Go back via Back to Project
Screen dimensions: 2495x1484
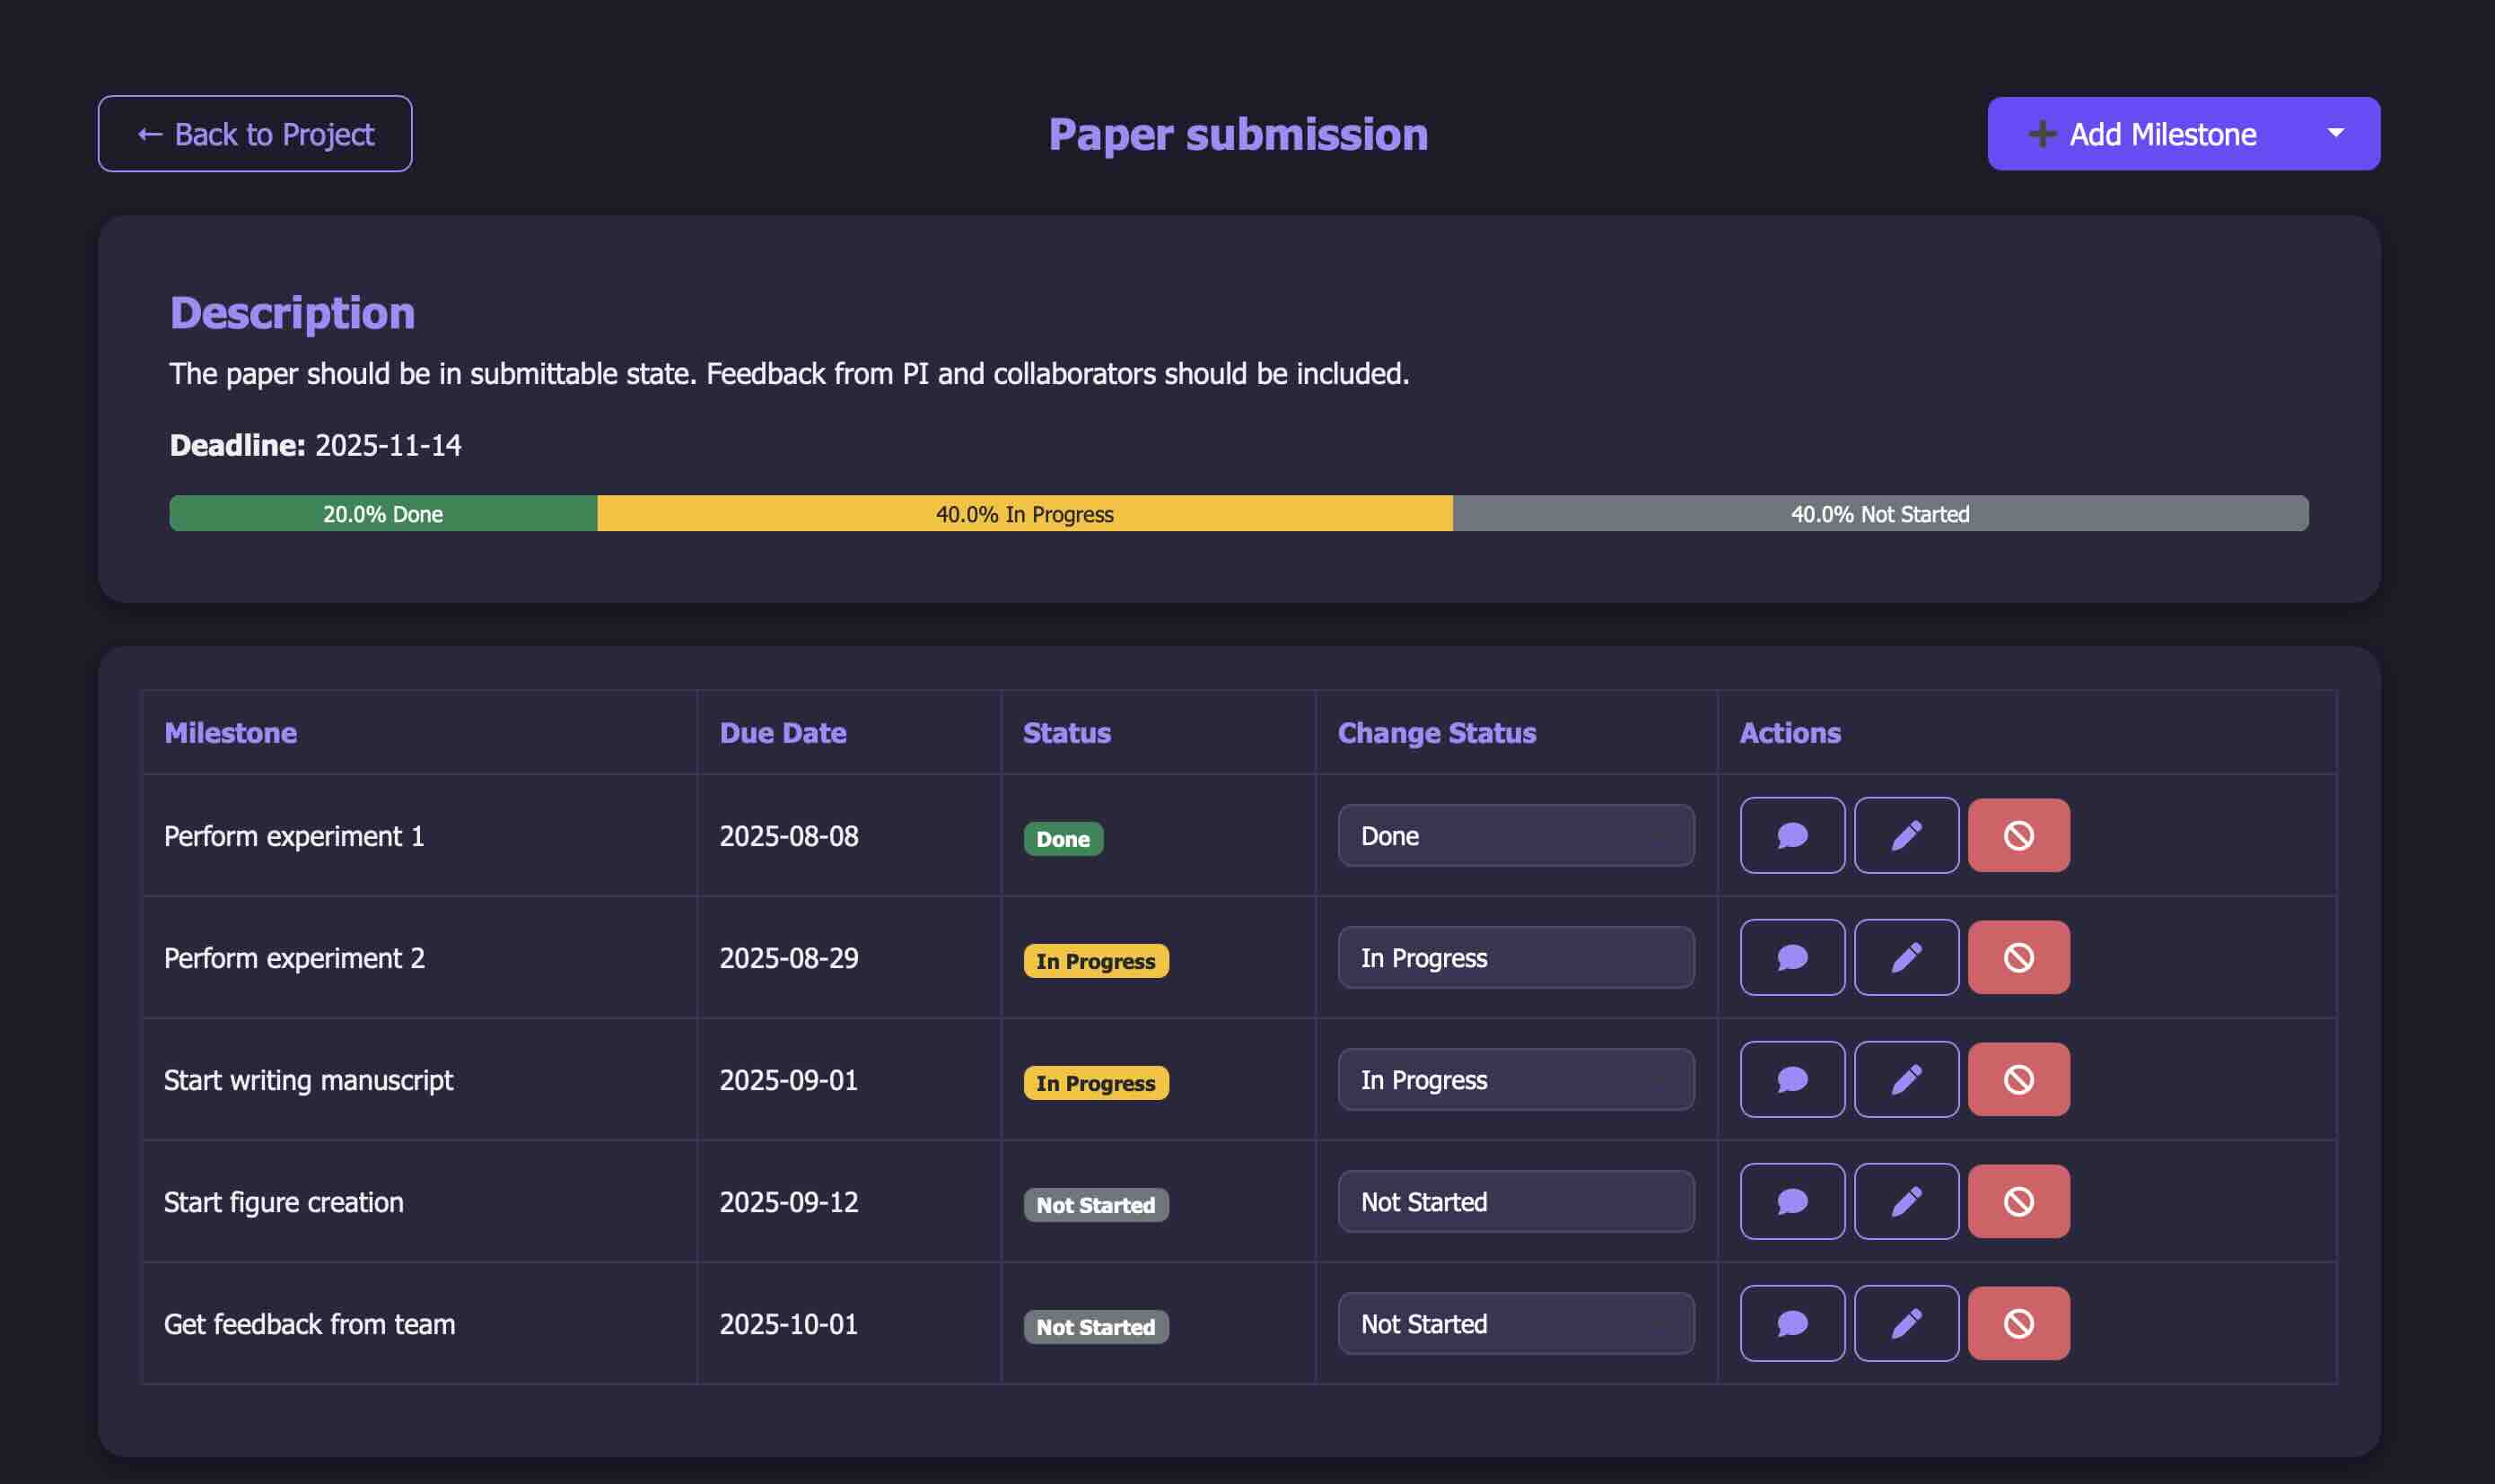pos(255,133)
